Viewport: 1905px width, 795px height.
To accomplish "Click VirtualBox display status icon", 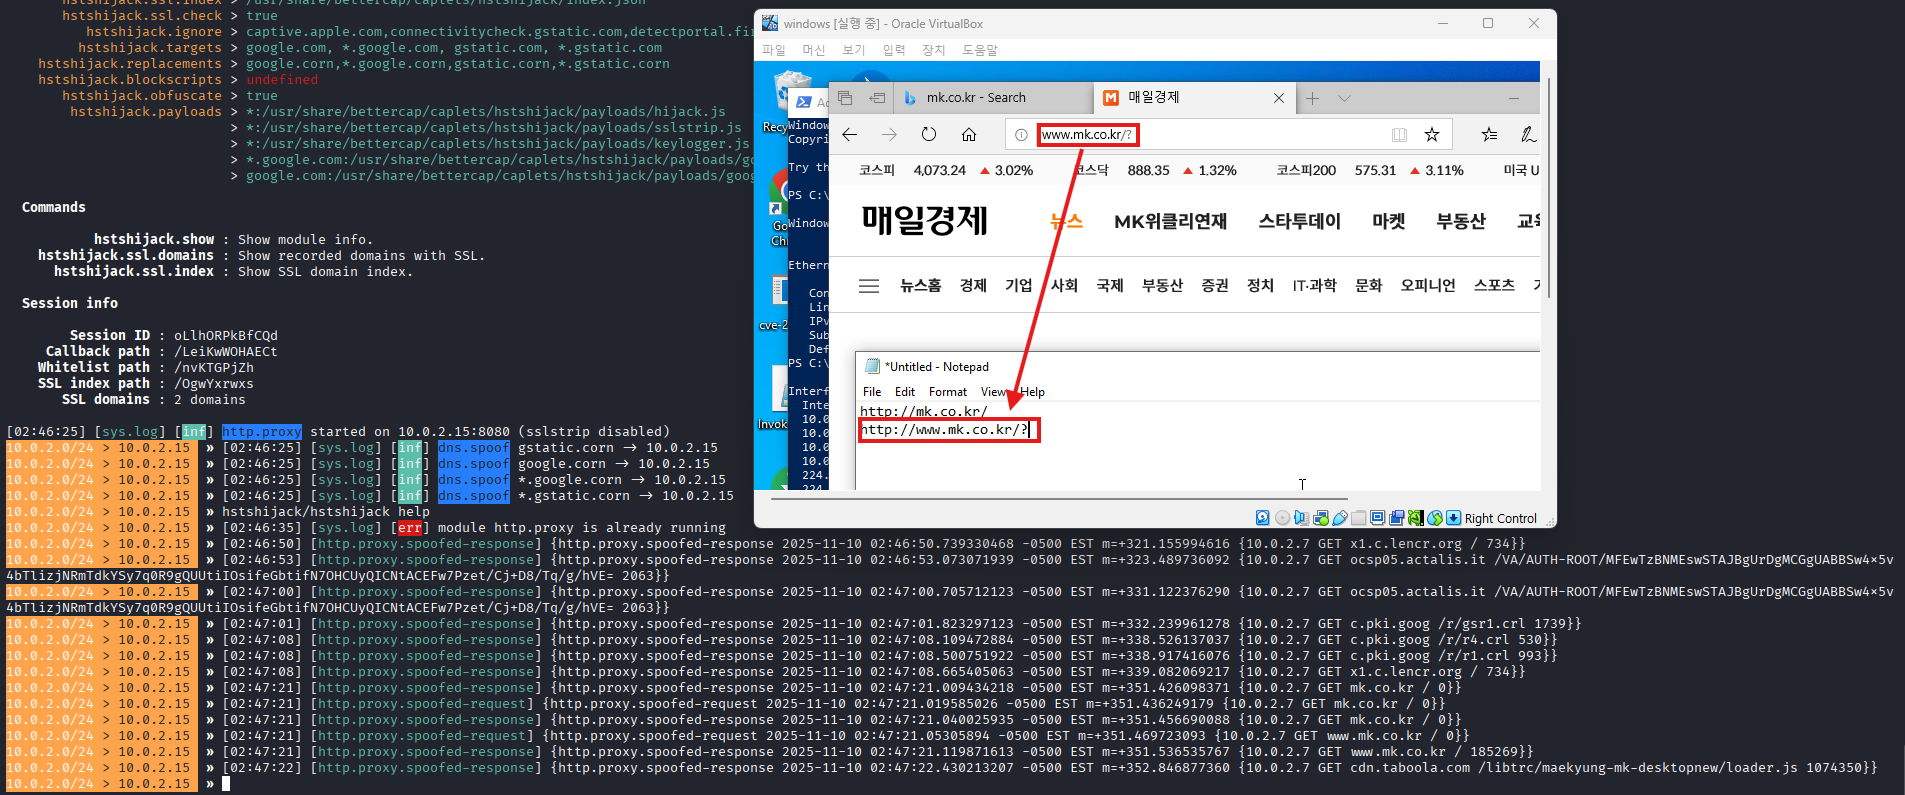I will click(1377, 518).
